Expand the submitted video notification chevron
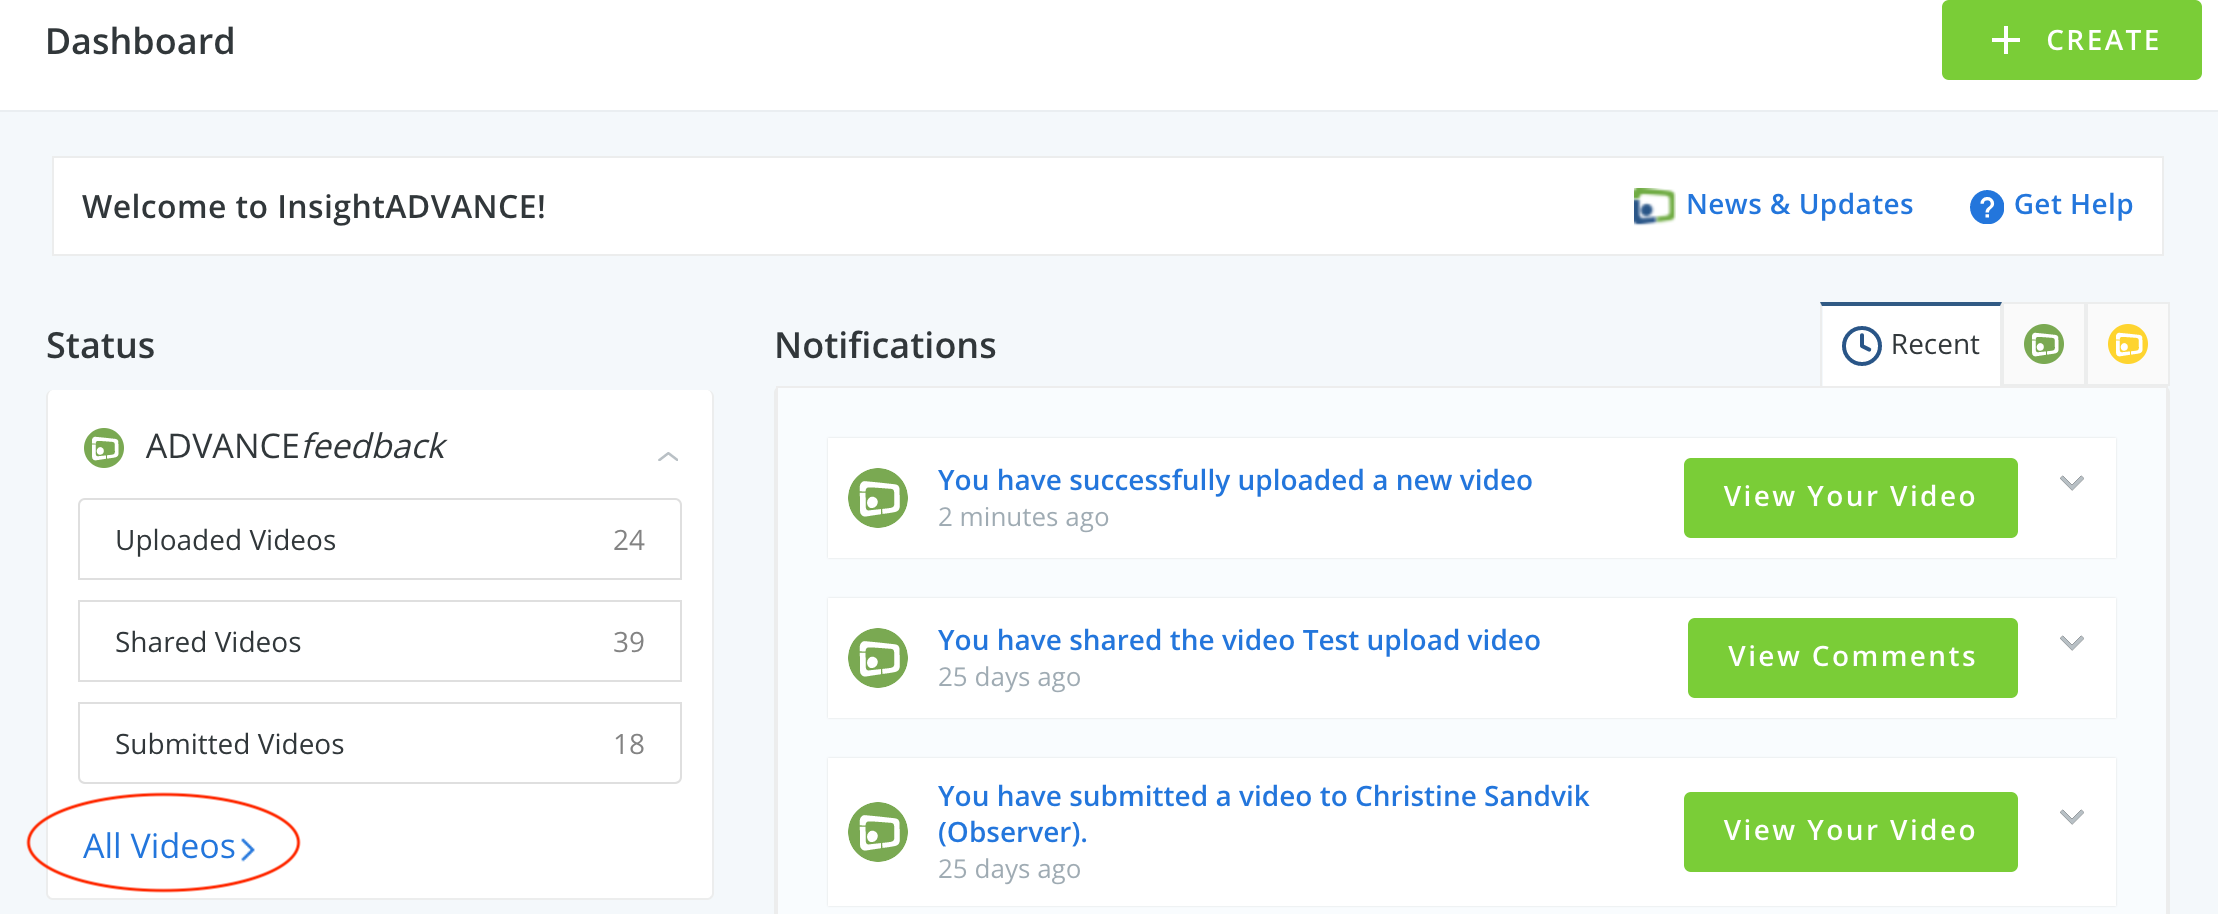This screenshot has width=2218, height=914. (2072, 817)
